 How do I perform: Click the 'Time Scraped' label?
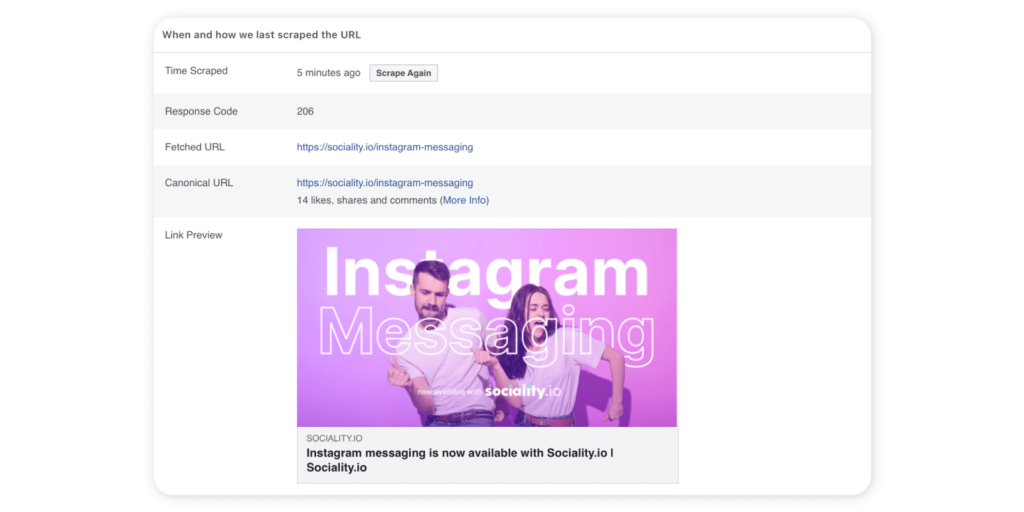coord(197,71)
